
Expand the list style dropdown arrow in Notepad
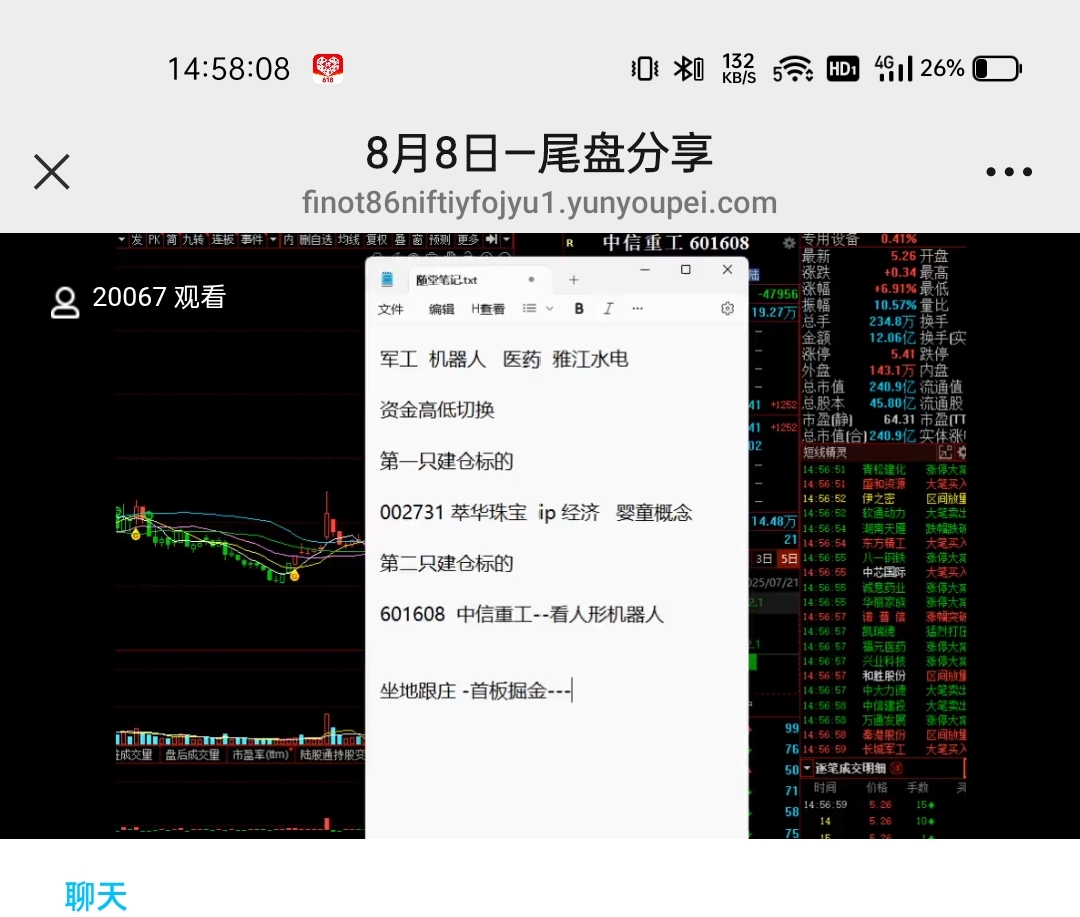(x=550, y=309)
